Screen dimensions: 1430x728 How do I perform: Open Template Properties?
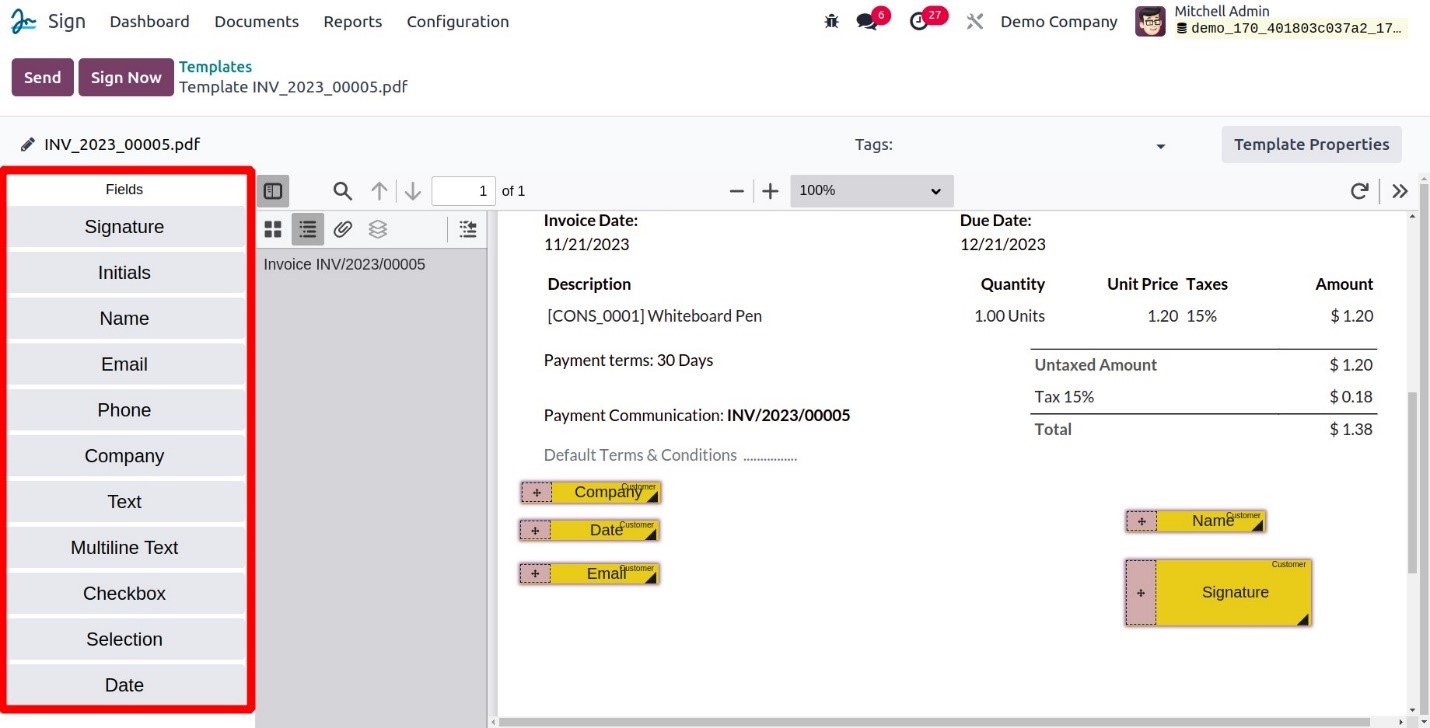(x=1312, y=144)
